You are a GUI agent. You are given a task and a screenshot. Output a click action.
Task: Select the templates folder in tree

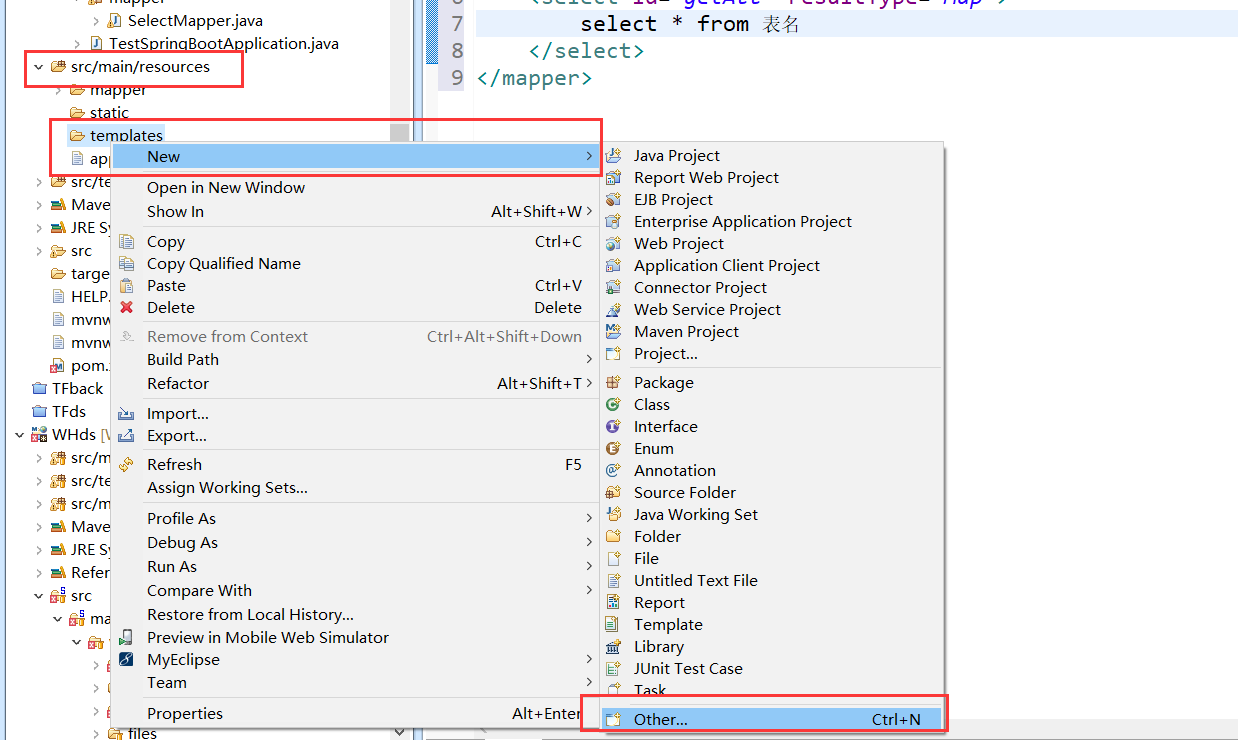126,135
